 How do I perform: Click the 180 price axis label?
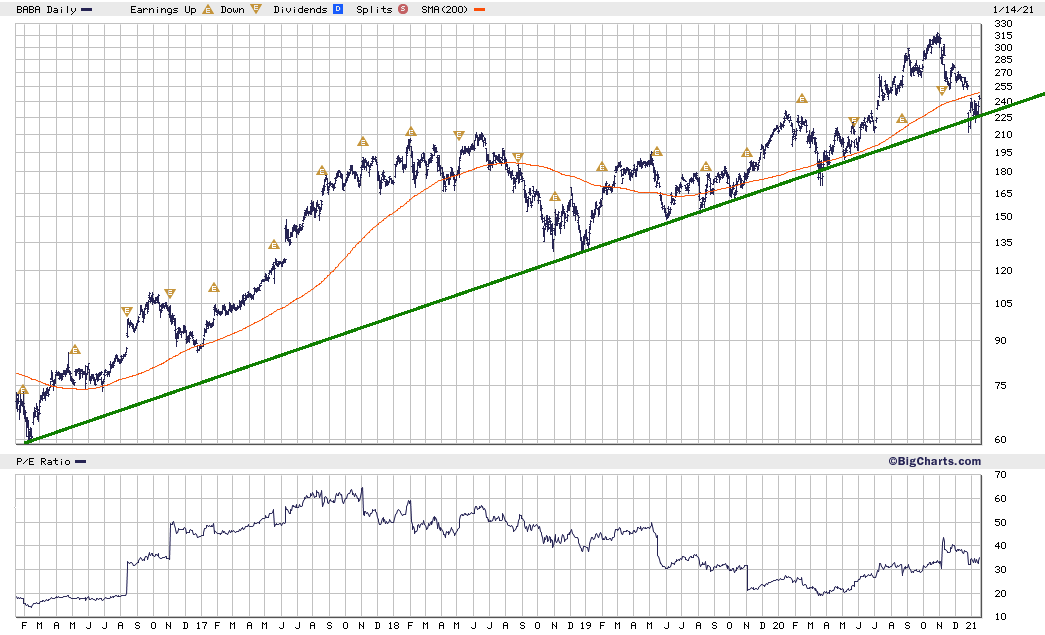click(x=1003, y=172)
